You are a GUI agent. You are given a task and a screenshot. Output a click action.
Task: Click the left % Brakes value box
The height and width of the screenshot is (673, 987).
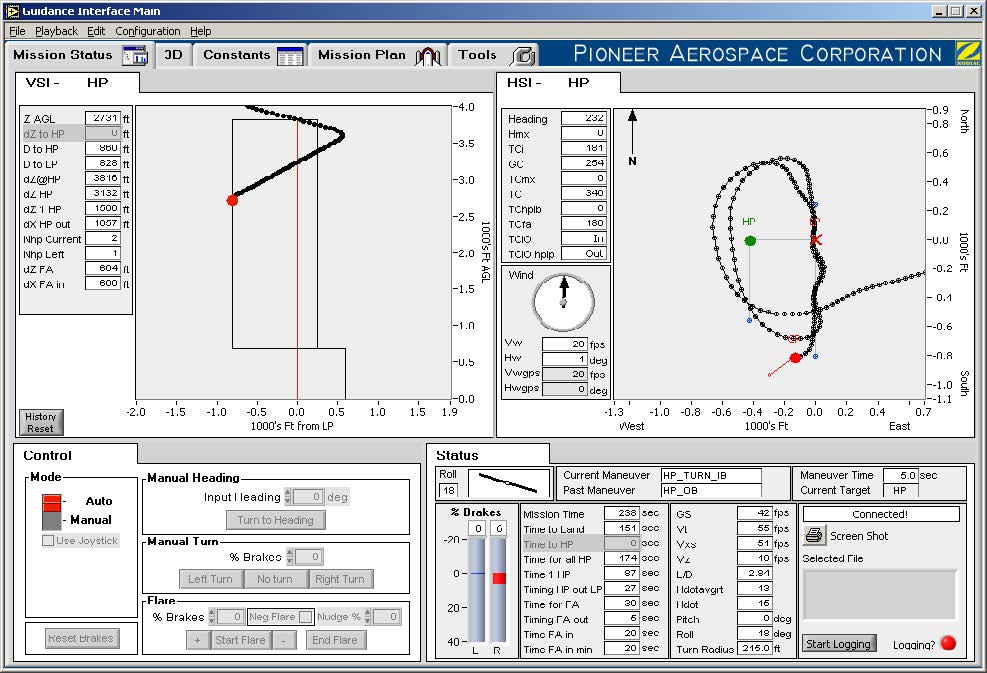tap(478, 528)
